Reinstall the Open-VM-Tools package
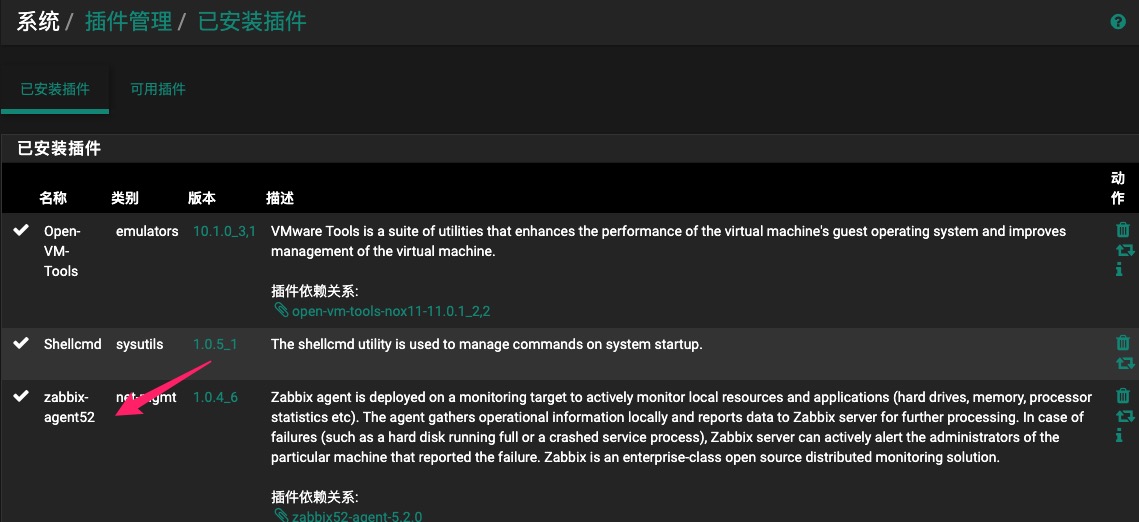The image size is (1139, 522). (x=1124, y=250)
